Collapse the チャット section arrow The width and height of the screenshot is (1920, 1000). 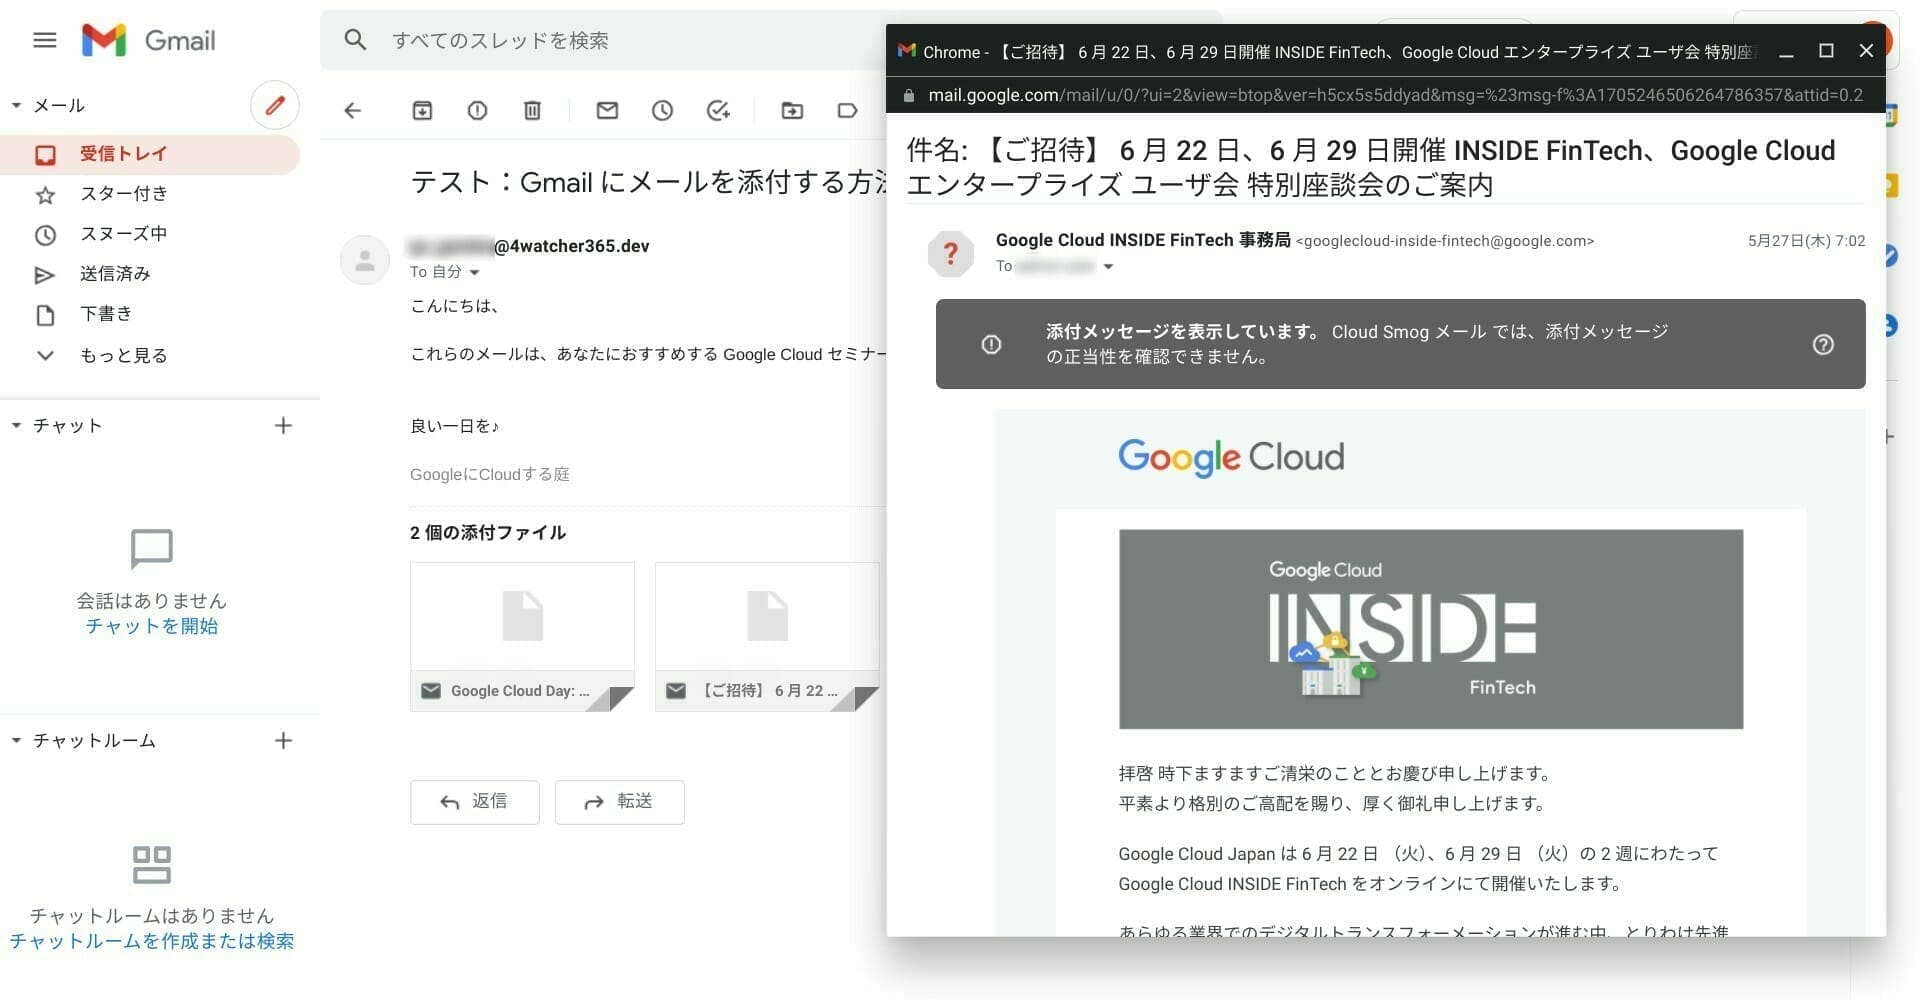tap(16, 425)
